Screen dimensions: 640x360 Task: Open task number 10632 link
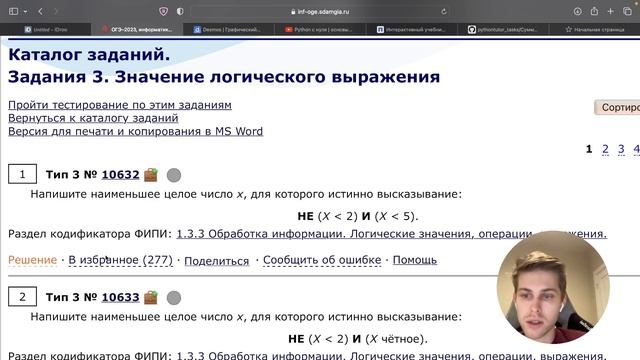120,175
